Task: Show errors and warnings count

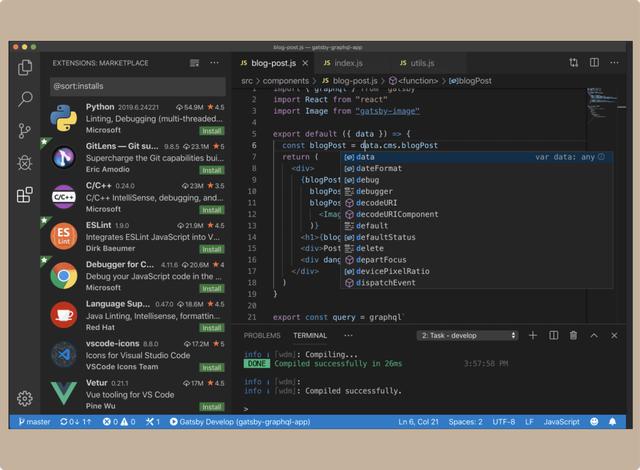Action: pos(119,422)
